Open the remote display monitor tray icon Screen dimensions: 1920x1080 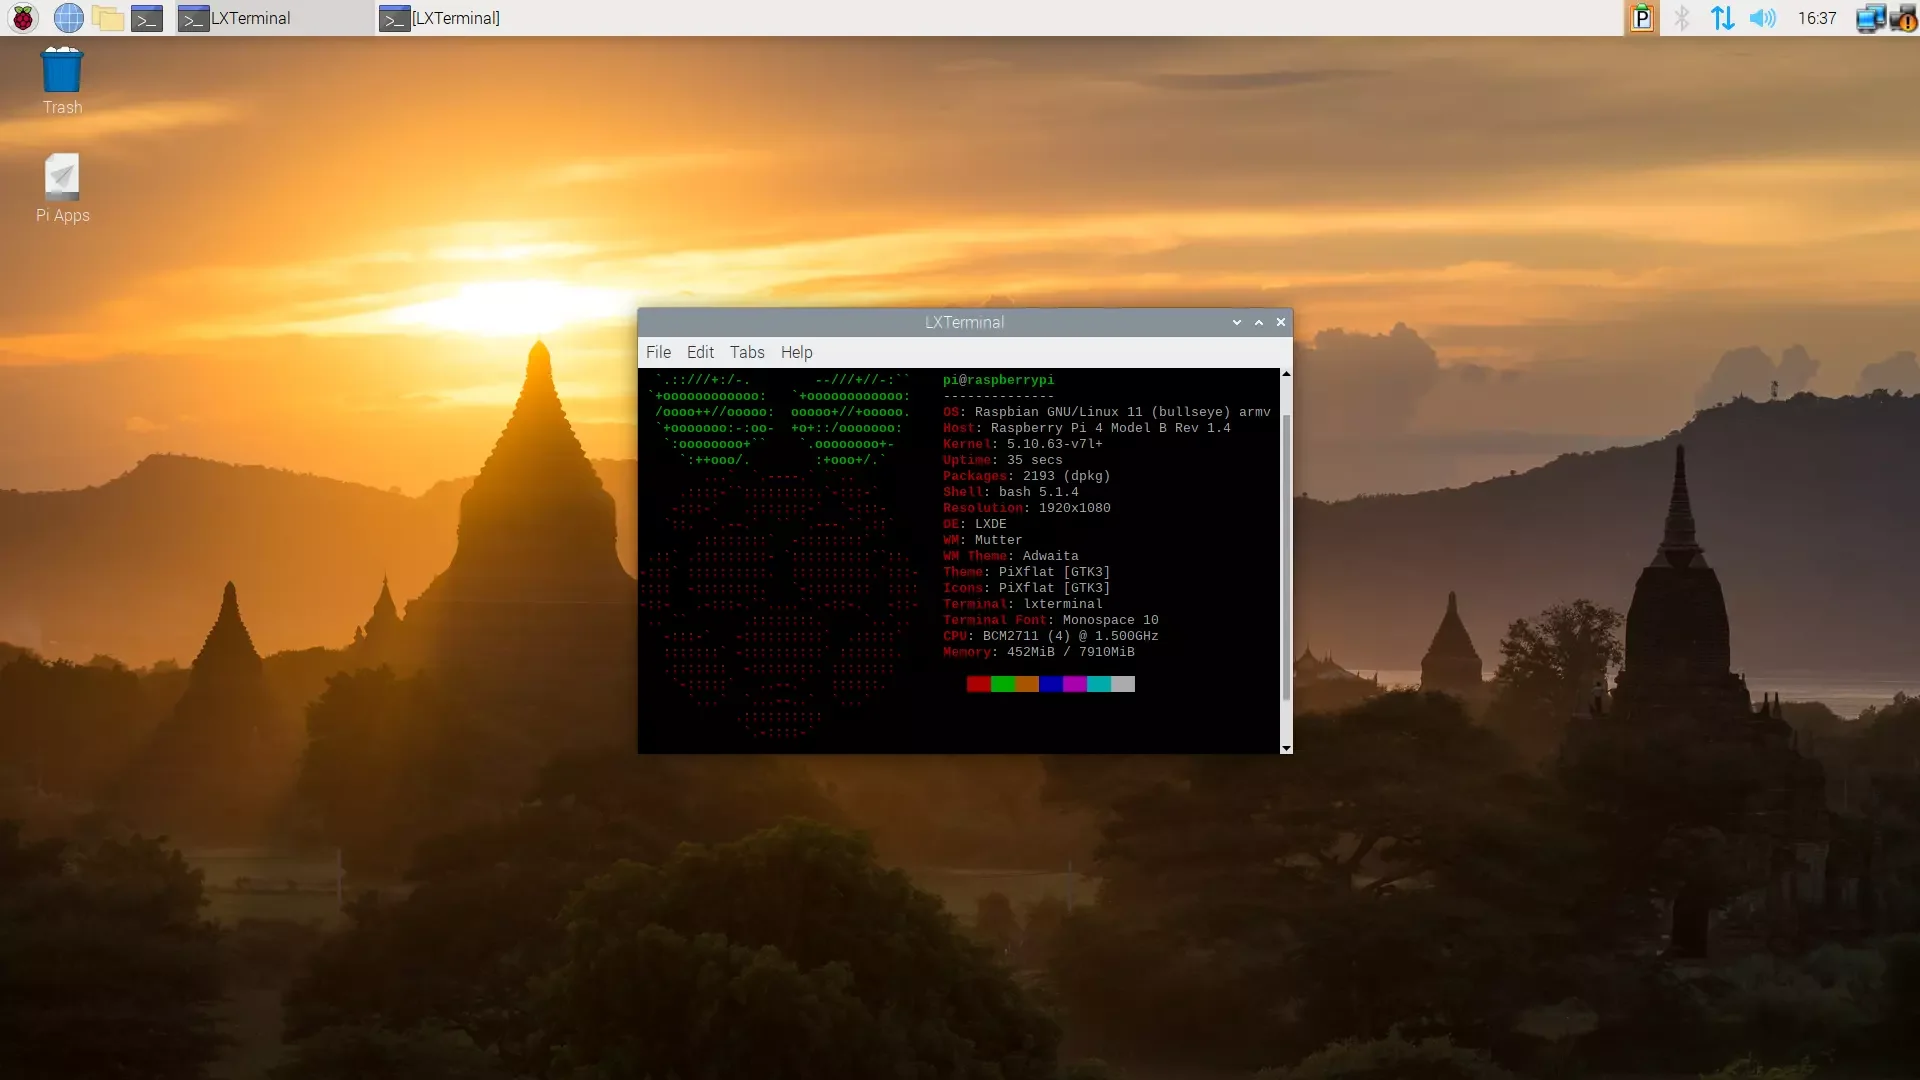point(1870,18)
